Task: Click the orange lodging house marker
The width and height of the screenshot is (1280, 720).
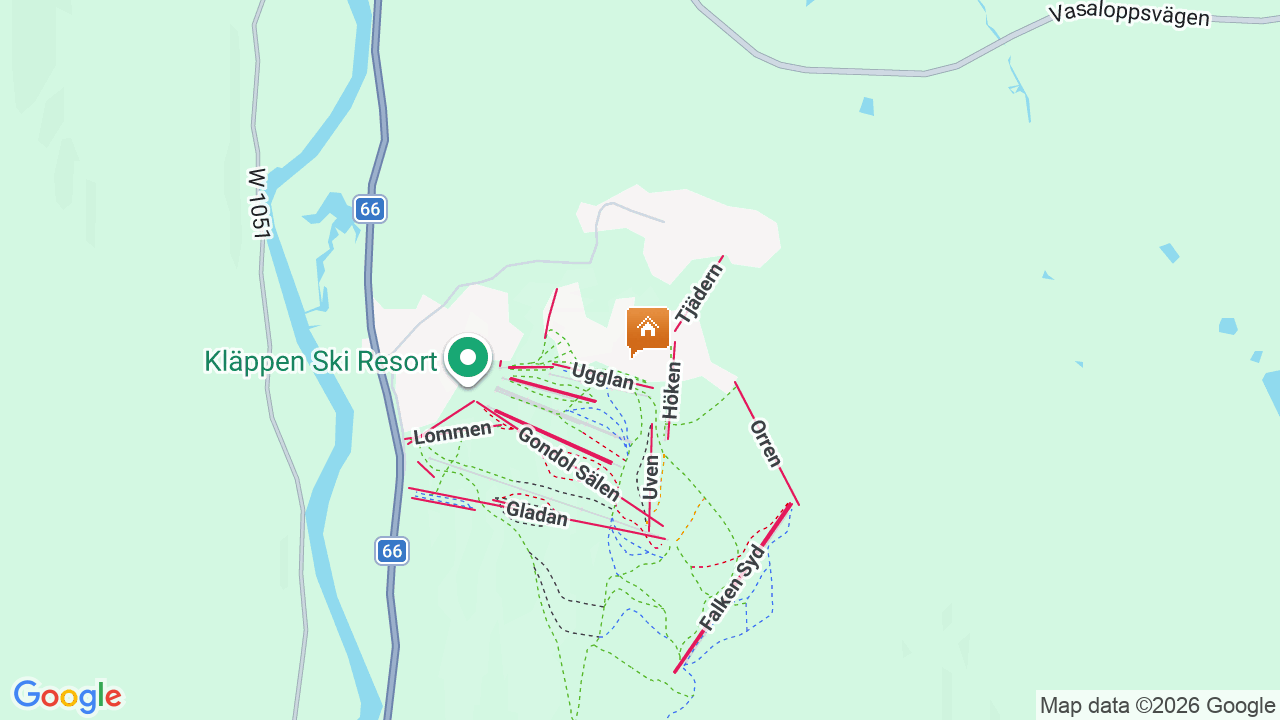Action: (x=648, y=331)
